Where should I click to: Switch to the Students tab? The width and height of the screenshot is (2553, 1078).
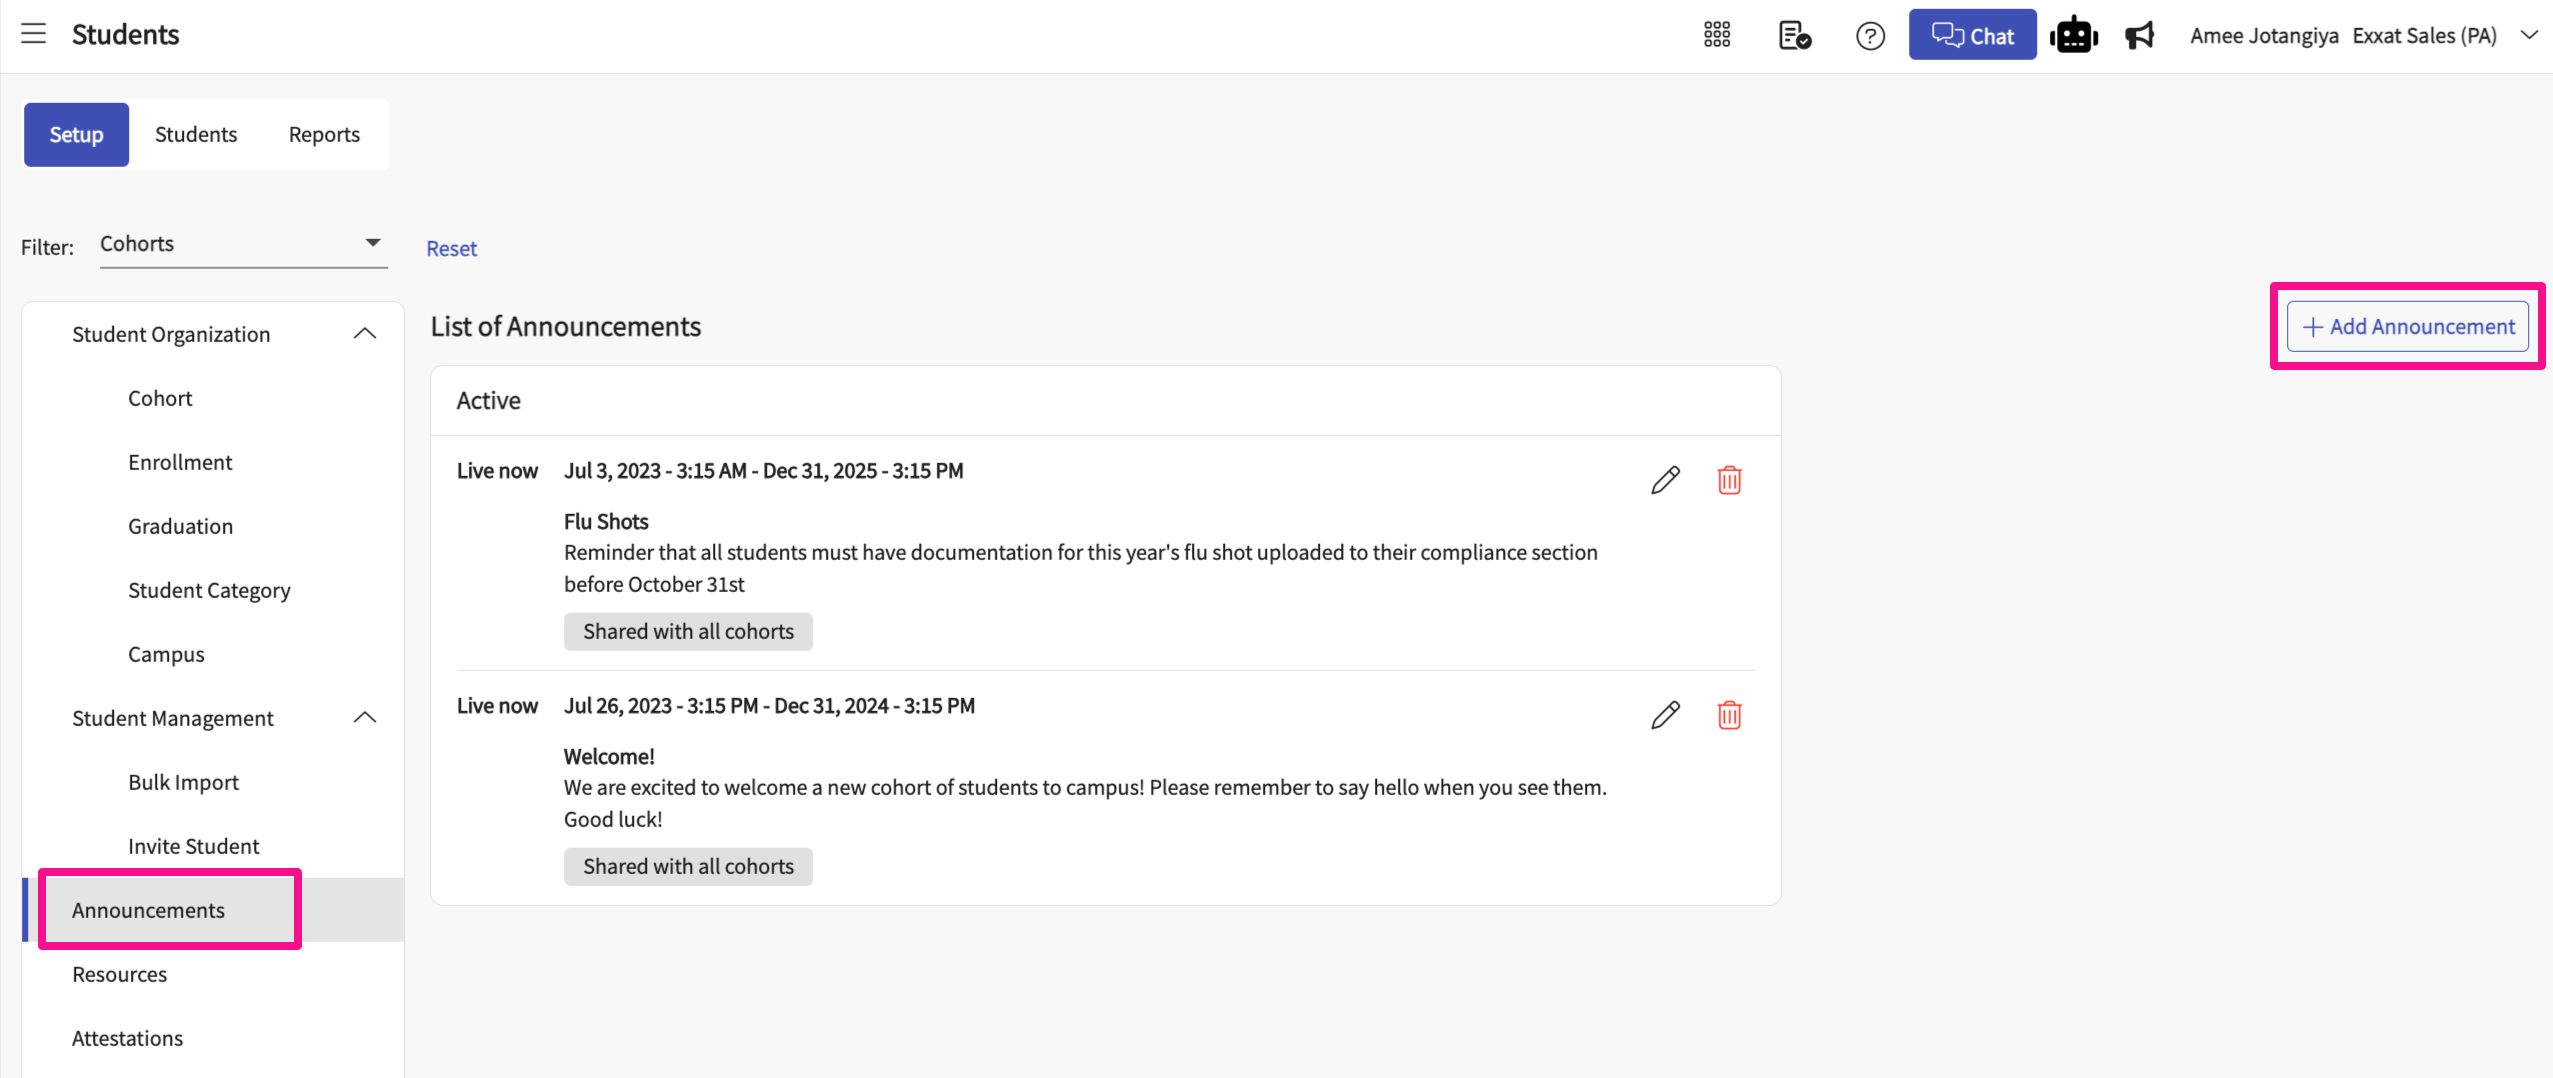[196, 134]
